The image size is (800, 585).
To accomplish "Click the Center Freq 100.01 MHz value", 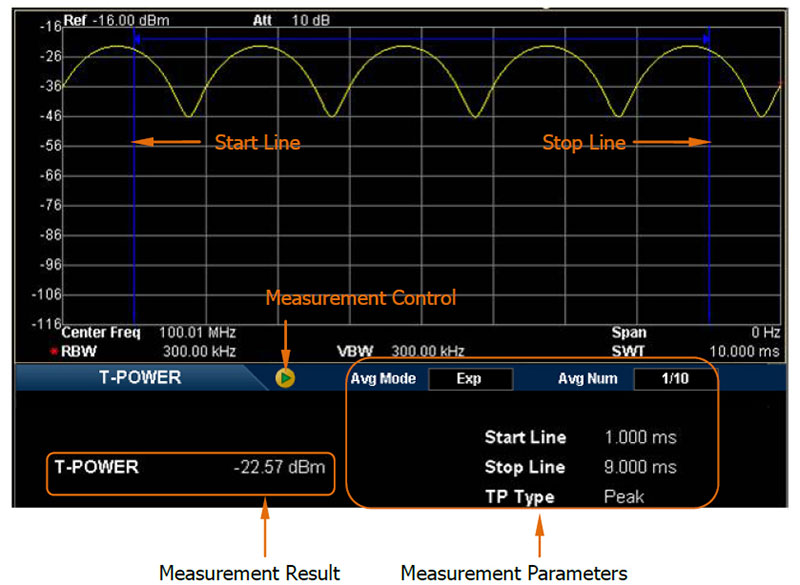I will (x=197, y=333).
